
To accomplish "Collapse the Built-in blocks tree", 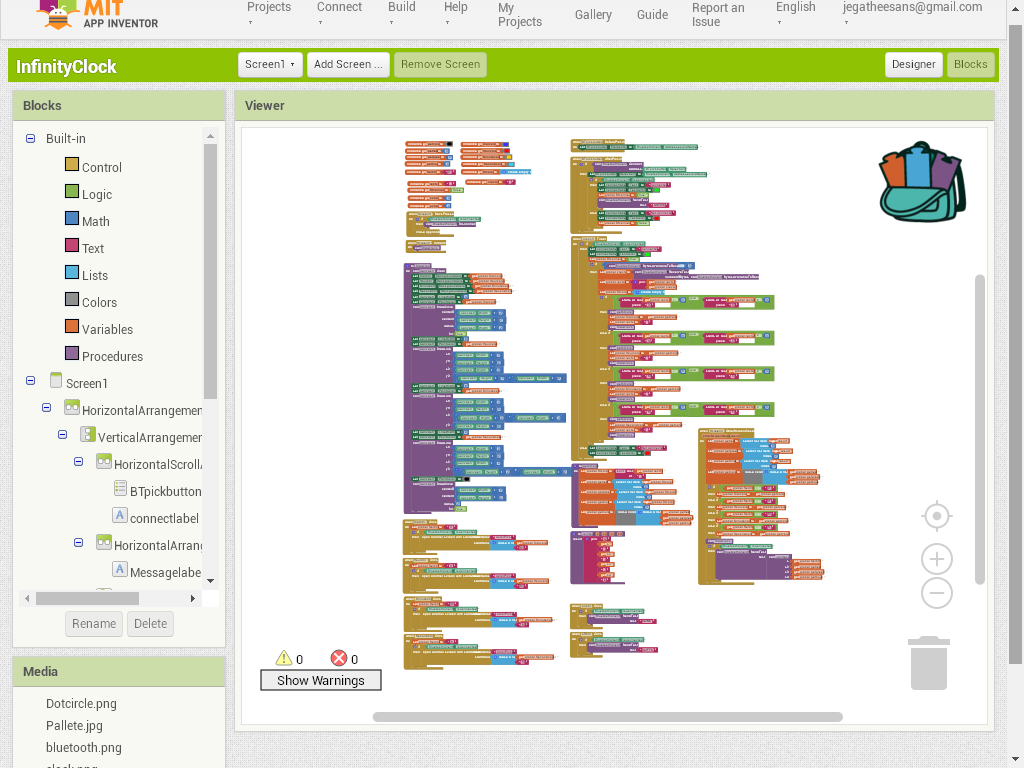I will [30, 138].
